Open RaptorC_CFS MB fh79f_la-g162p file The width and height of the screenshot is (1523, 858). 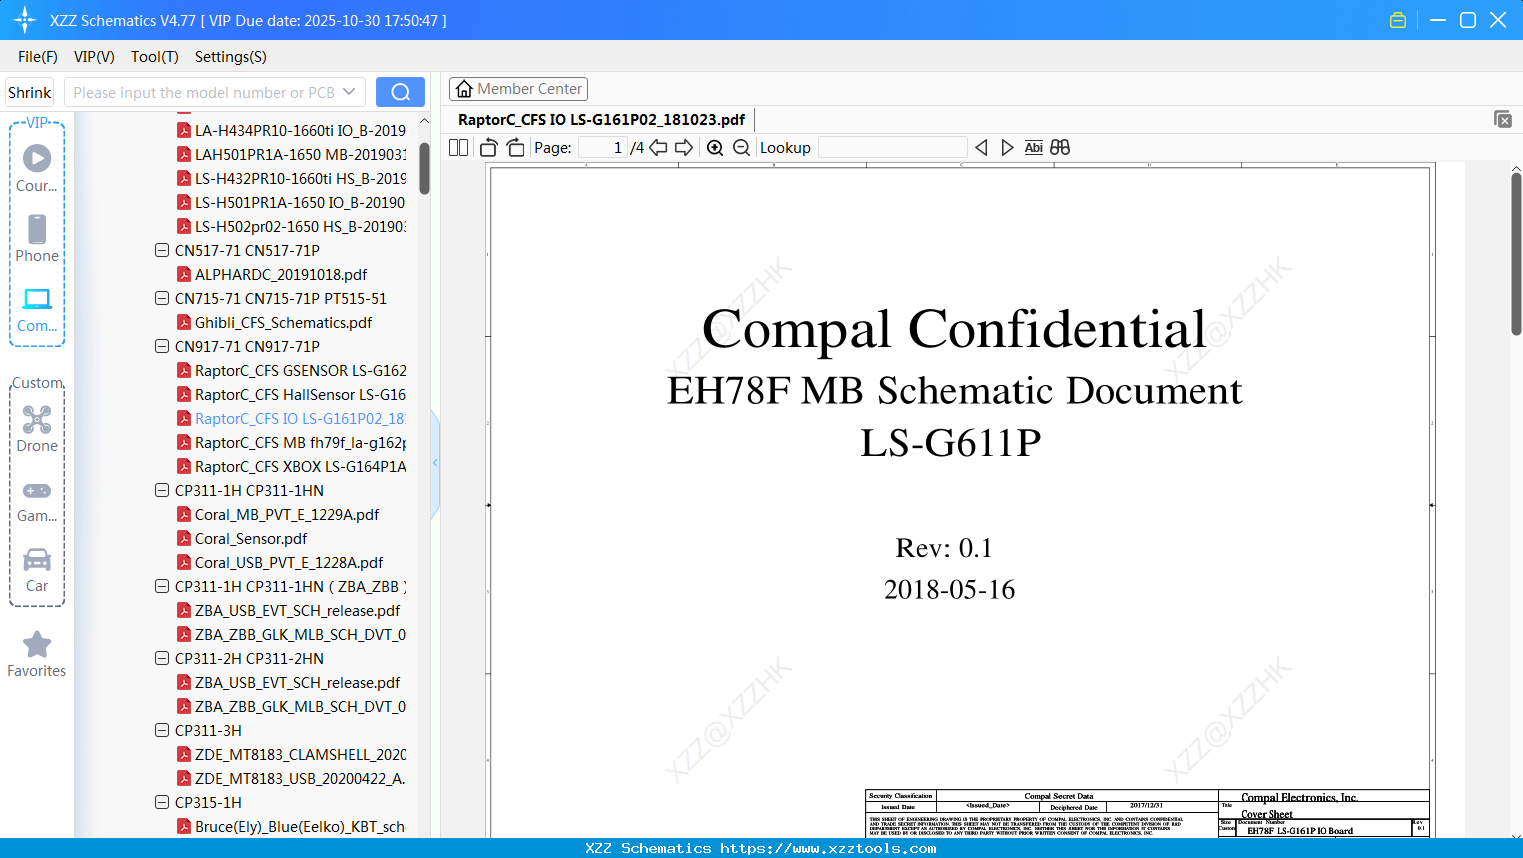300,442
